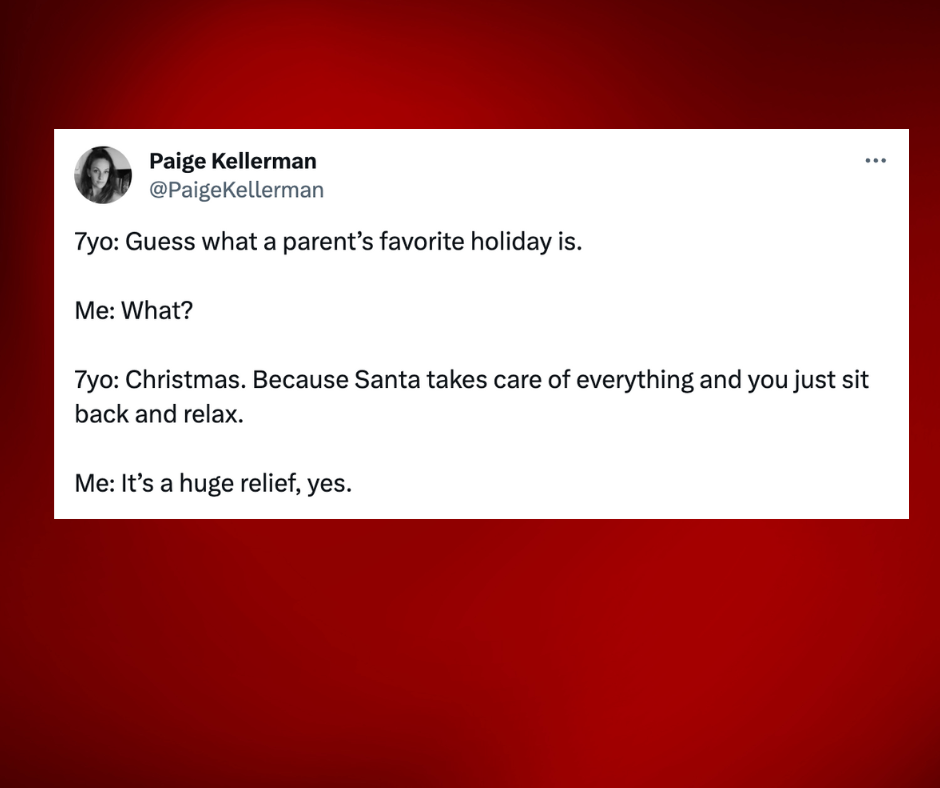
Task: Click Paige Kellerman's profile avatar
Action: tap(103, 175)
